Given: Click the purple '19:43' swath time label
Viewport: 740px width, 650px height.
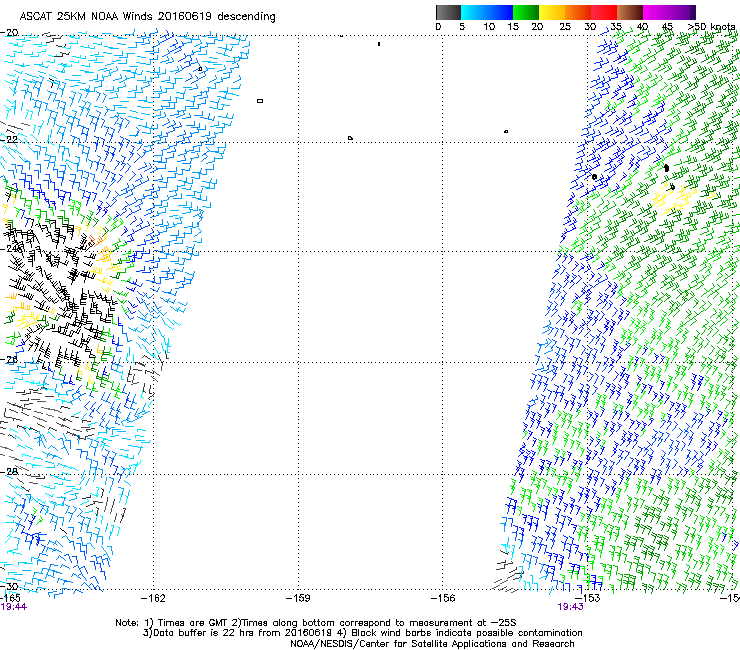Looking at the screenshot, I should 570,607.
